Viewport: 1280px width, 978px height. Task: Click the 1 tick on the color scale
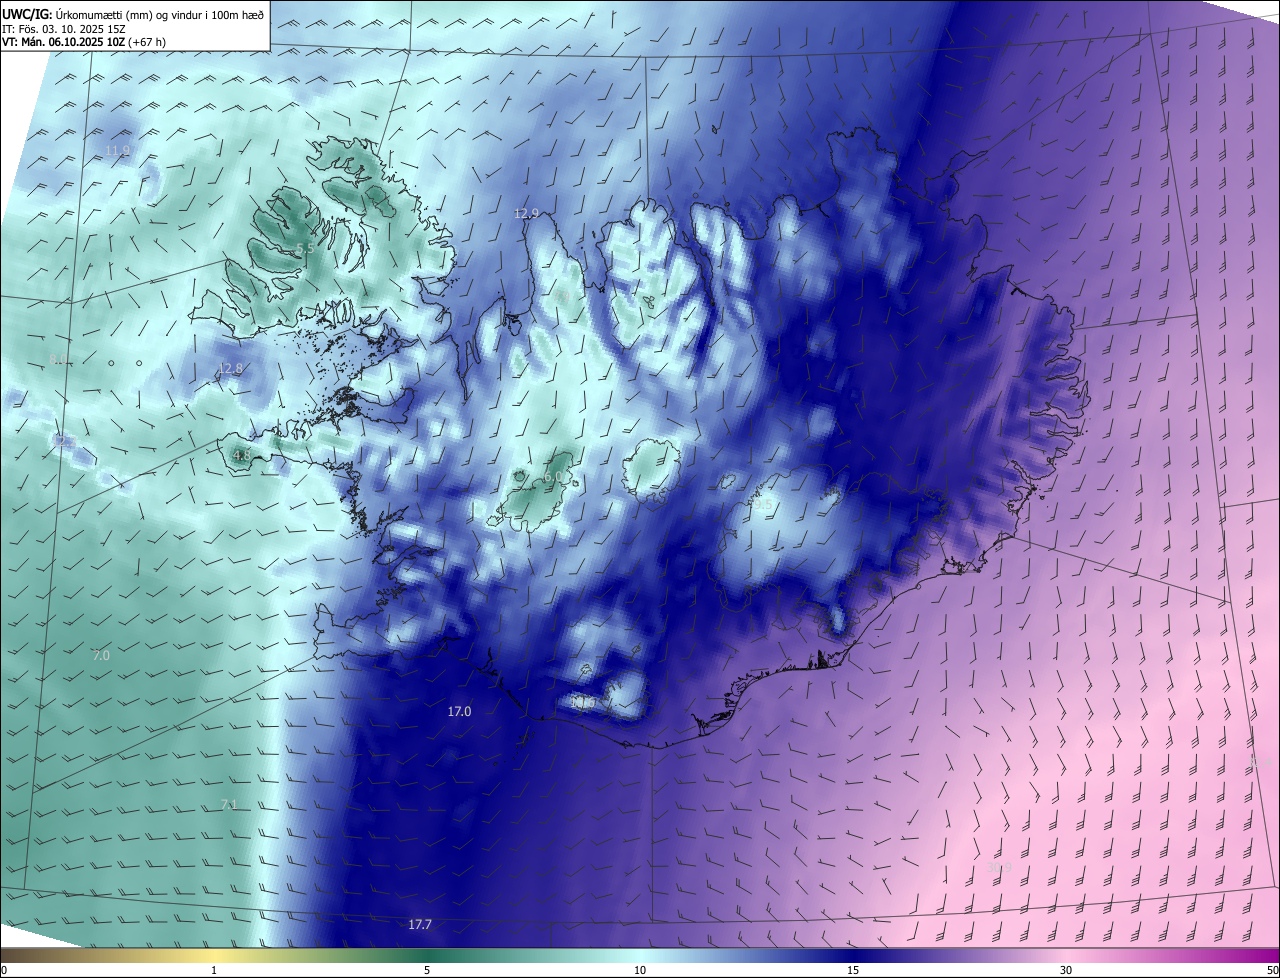click(214, 971)
